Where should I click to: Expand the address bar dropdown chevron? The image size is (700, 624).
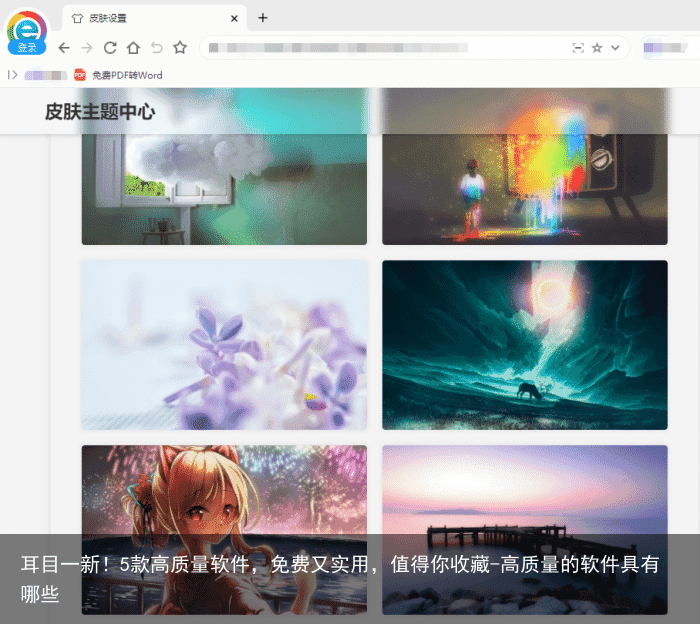[615, 47]
